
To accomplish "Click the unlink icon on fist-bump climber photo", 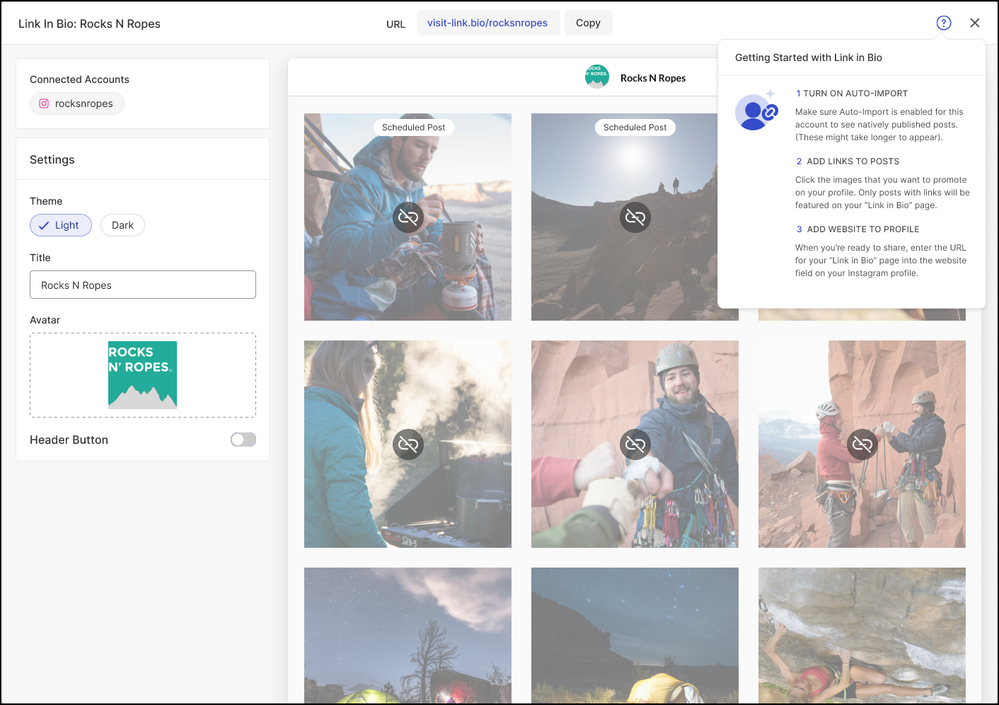I will (635, 444).
